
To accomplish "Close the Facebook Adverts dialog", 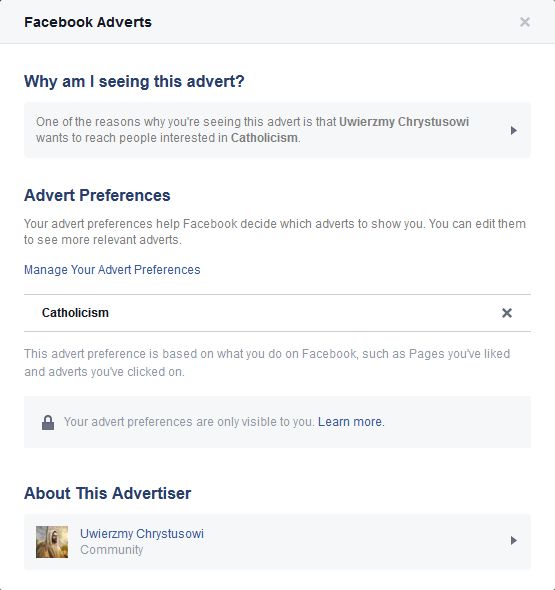I will pos(525,22).
